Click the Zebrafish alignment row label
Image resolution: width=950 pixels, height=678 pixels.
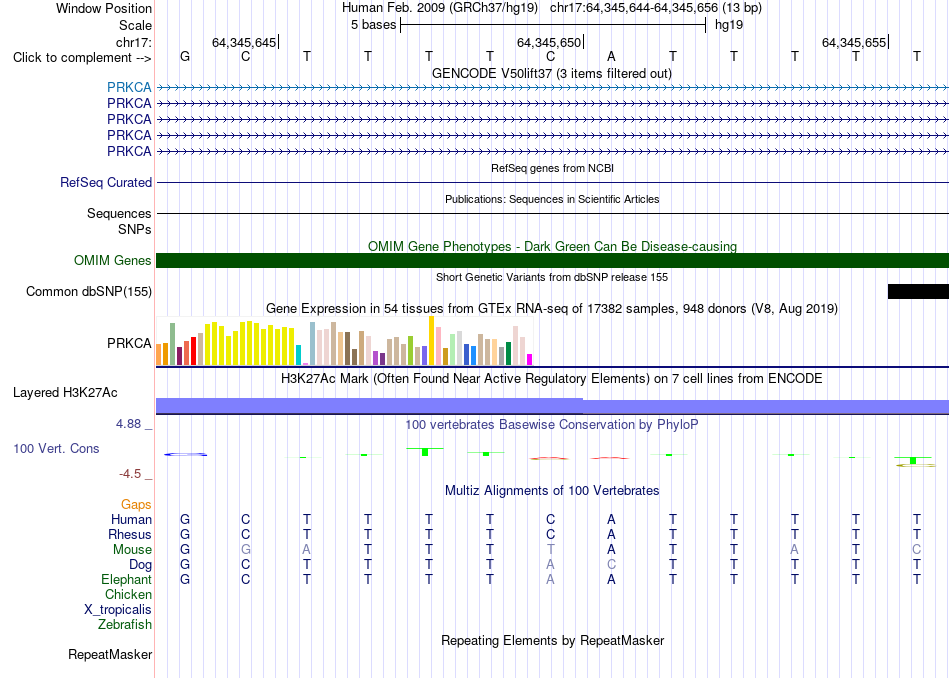[x=125, y=624]
